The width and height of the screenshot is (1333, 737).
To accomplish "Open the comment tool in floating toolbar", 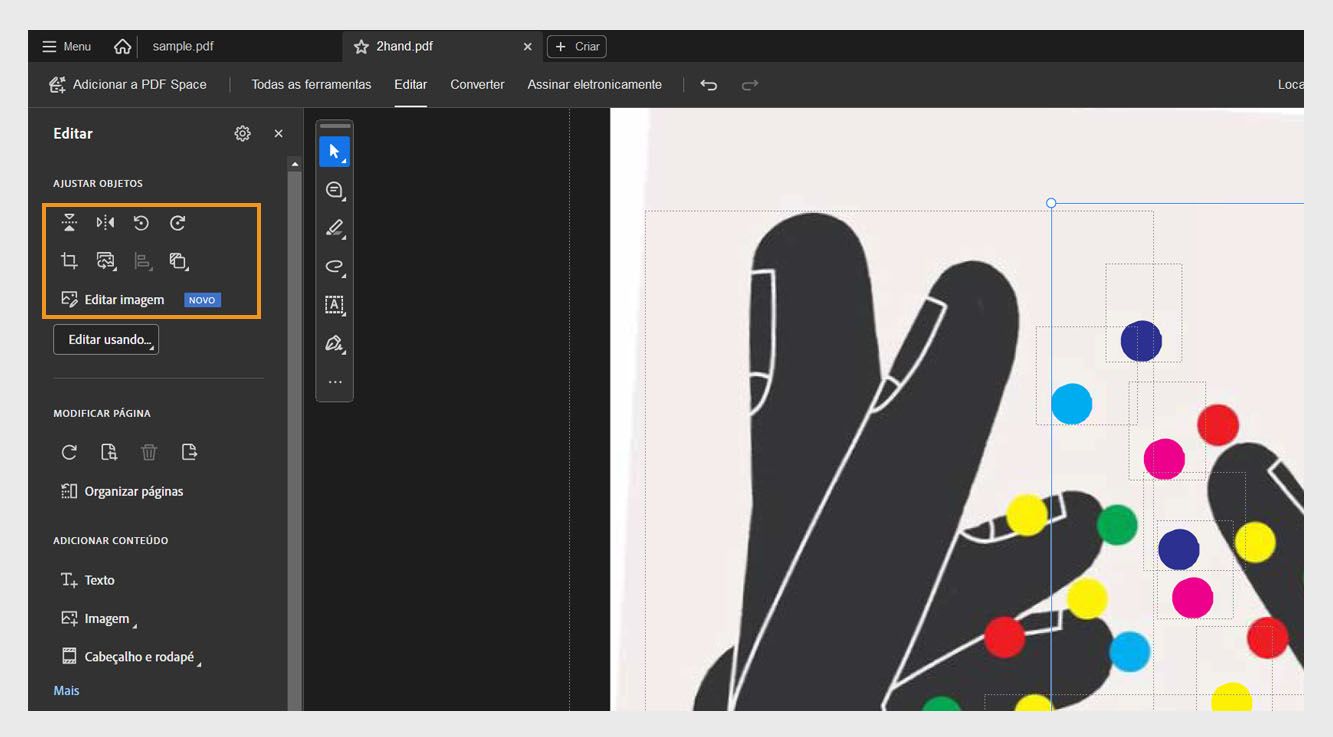I will 335,190.
